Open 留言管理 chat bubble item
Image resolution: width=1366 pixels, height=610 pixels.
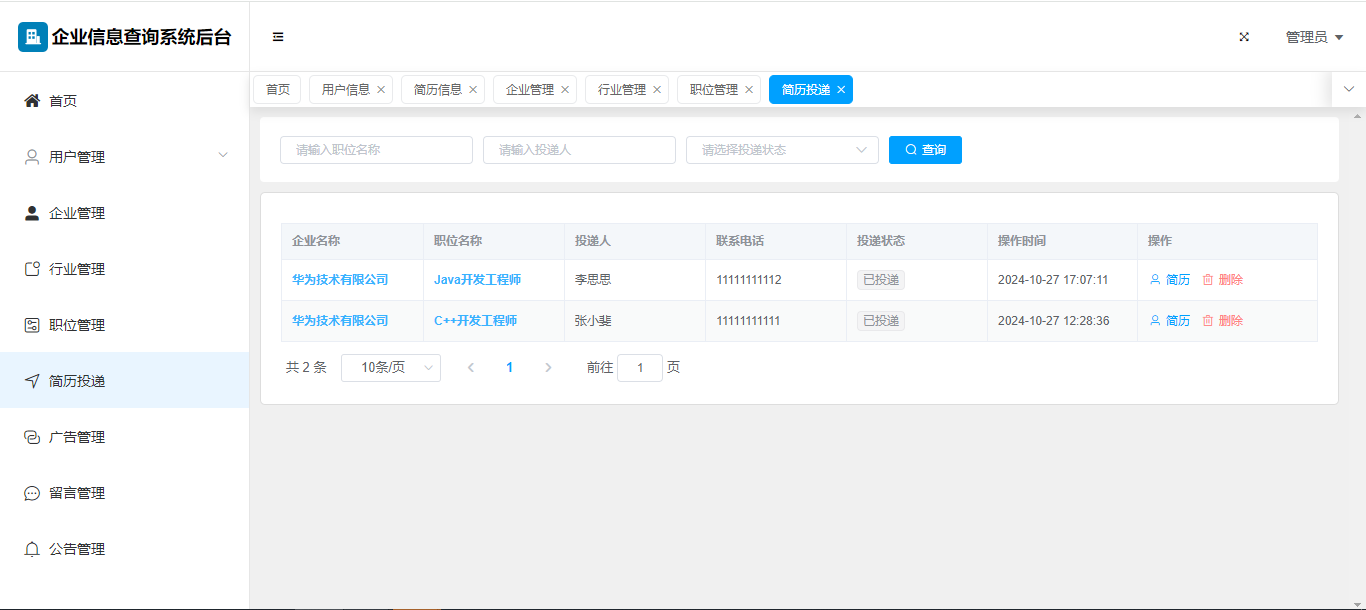(77, 493)
